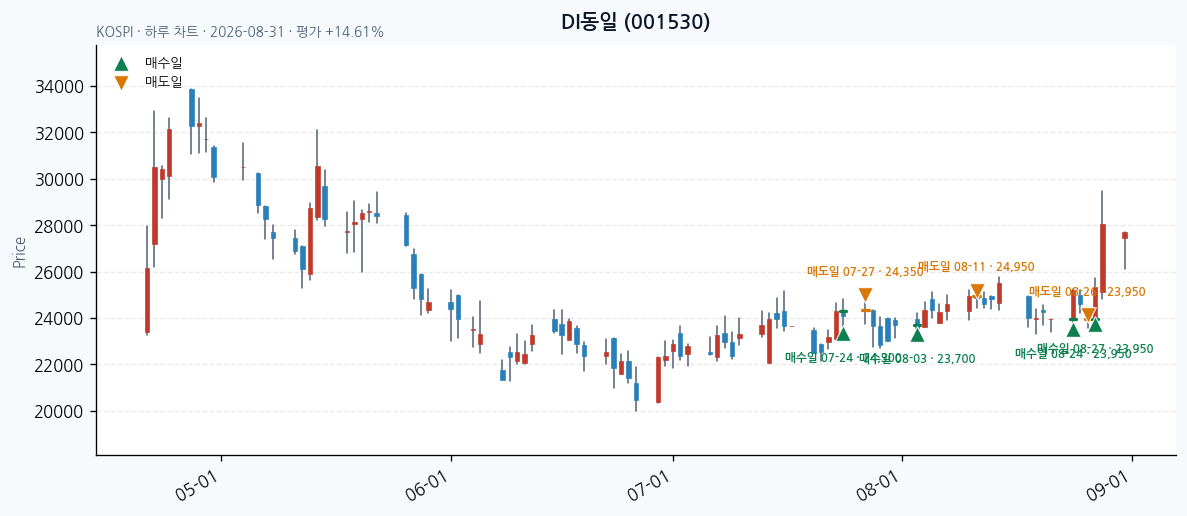Click the sell marker triangle for 08-11

[x=977, y=291]
